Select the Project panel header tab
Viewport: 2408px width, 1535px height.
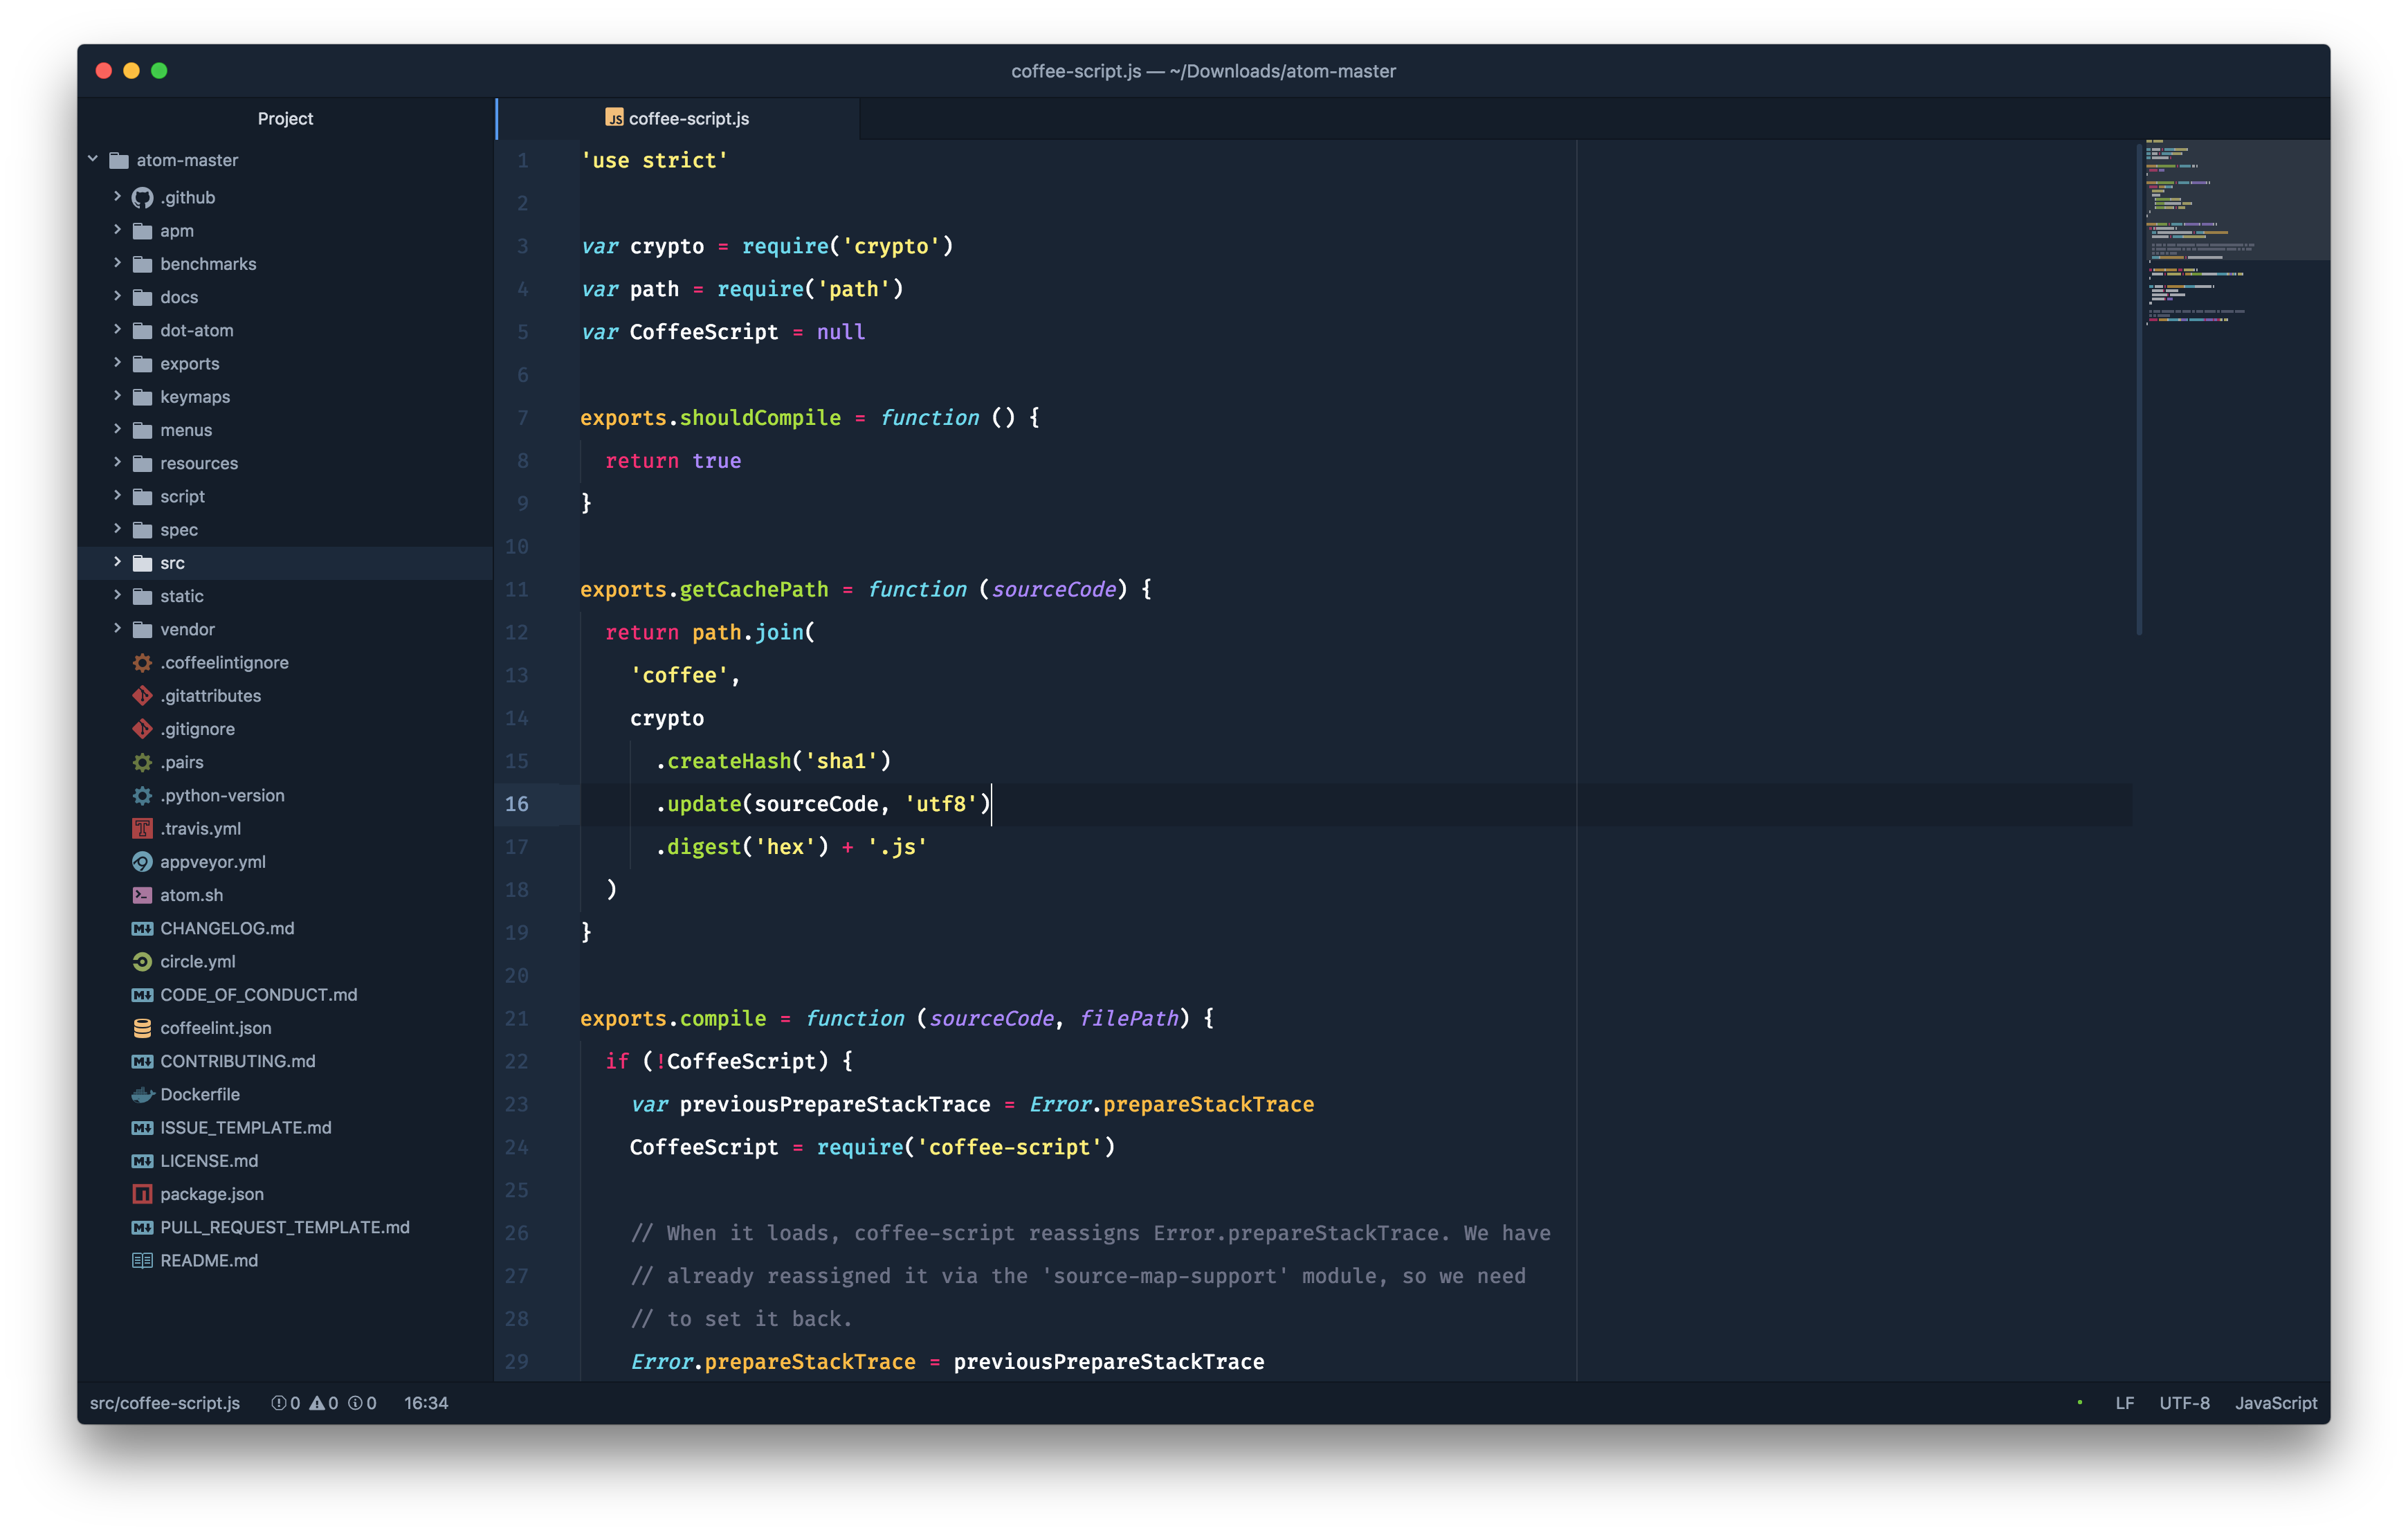click(285, 119)
